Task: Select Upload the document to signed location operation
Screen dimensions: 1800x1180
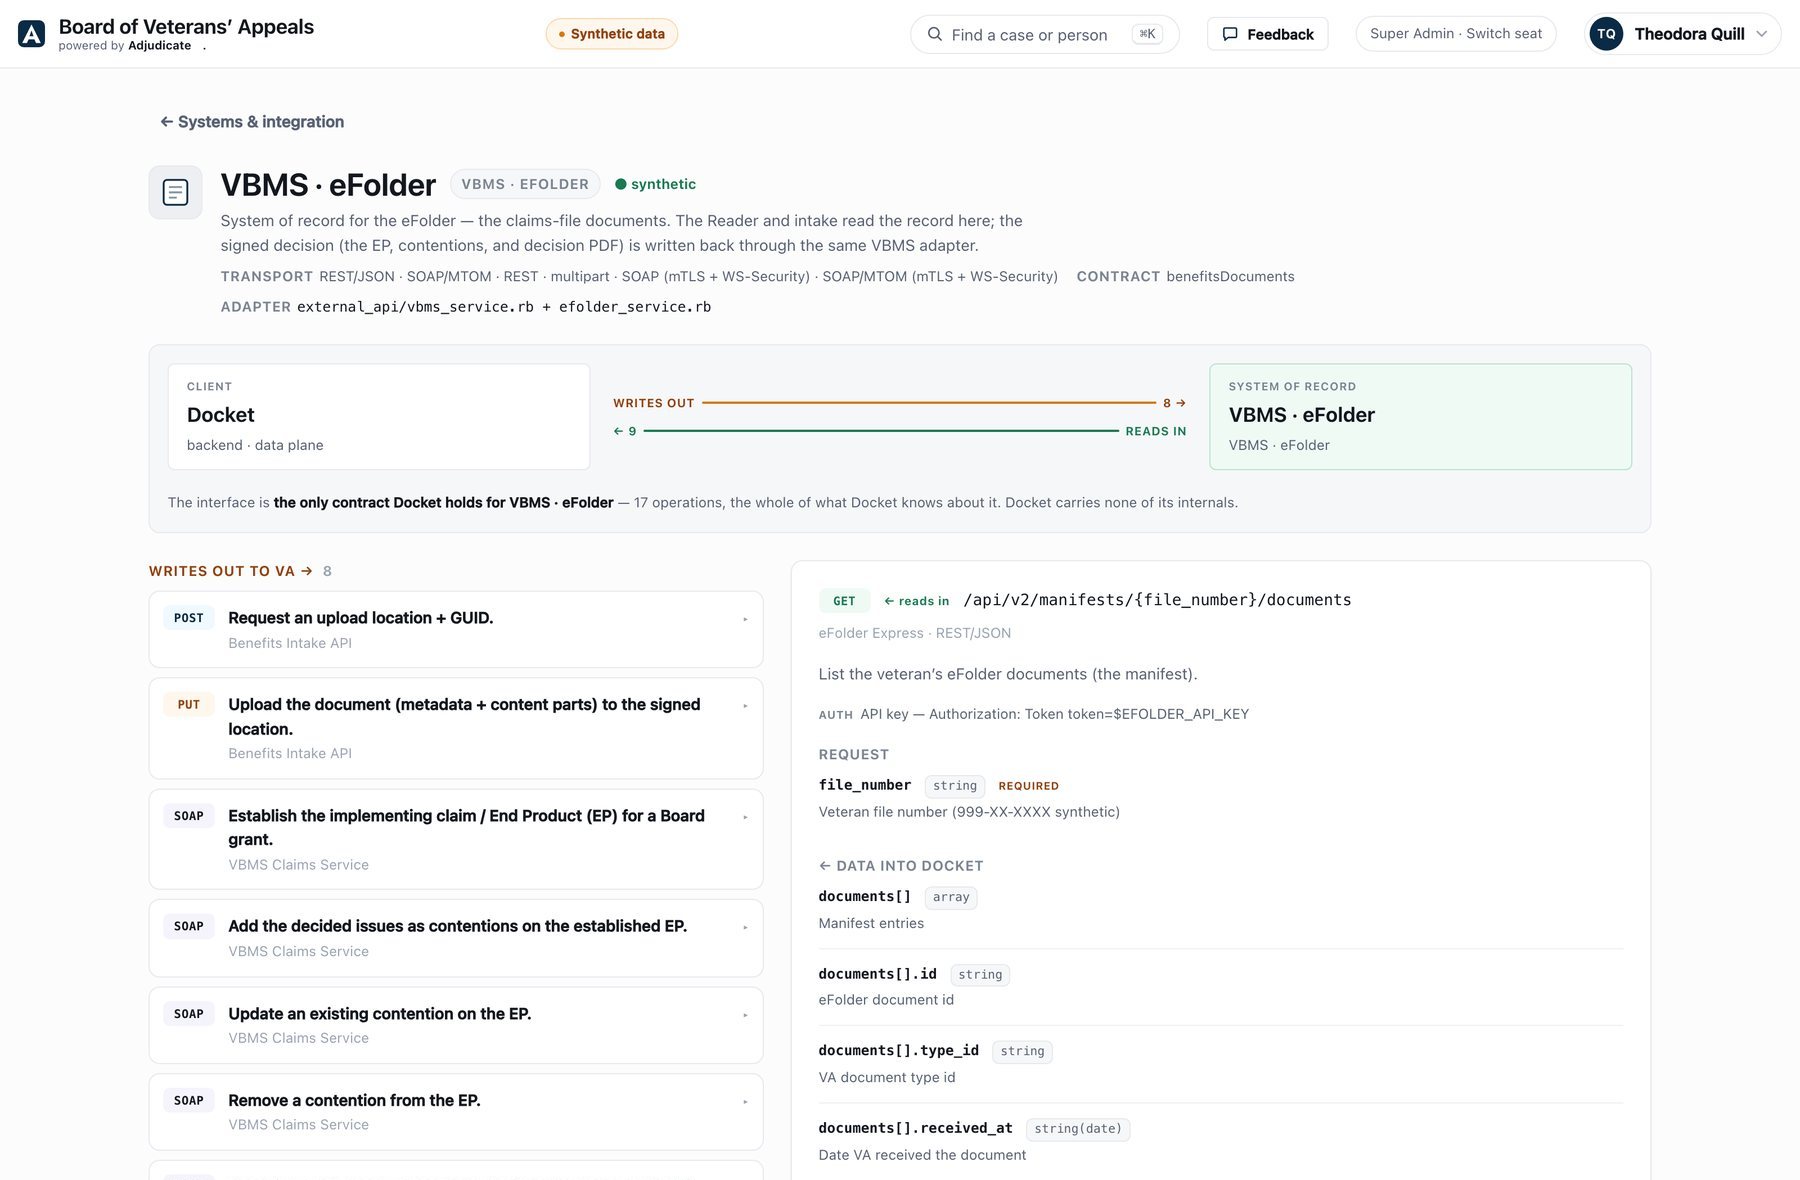Action: coord(456,728)
